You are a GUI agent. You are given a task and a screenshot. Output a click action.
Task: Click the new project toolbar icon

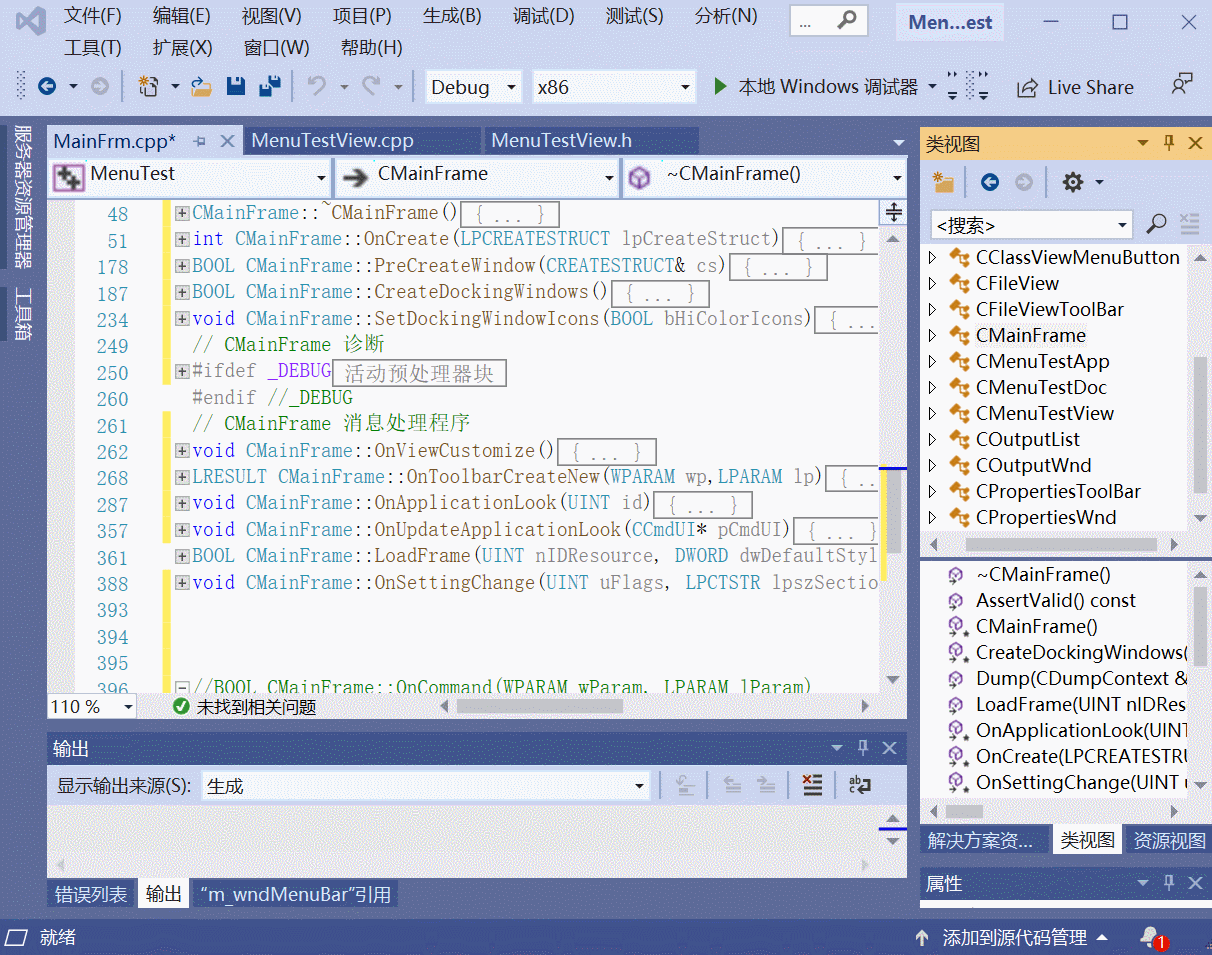[148, 87]
